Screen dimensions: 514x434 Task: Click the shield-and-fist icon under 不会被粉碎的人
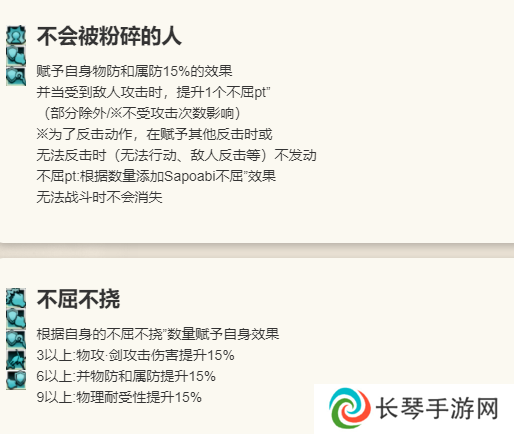point(16,55)
